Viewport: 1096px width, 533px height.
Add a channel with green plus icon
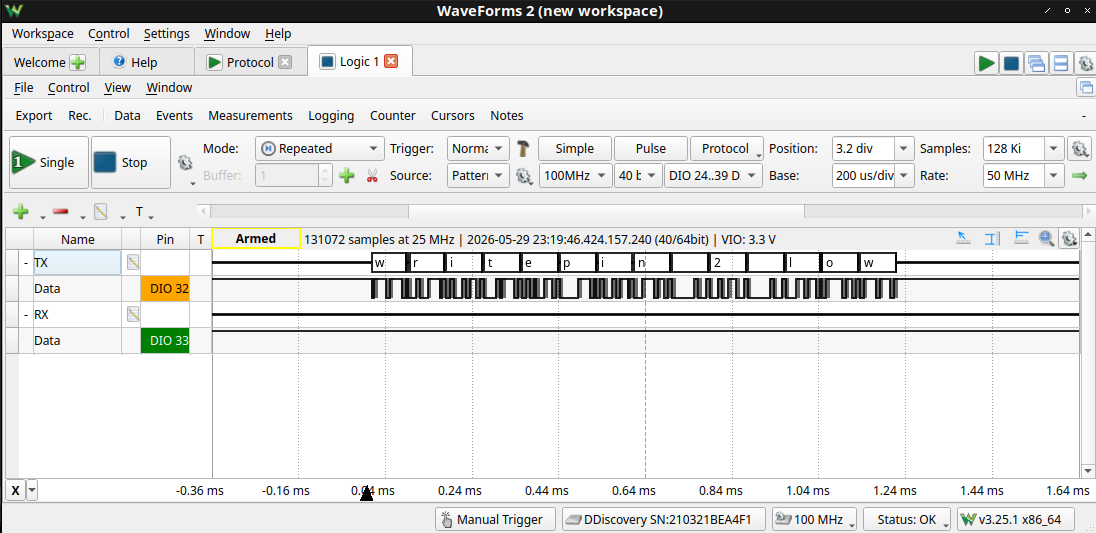coord(21,212)
